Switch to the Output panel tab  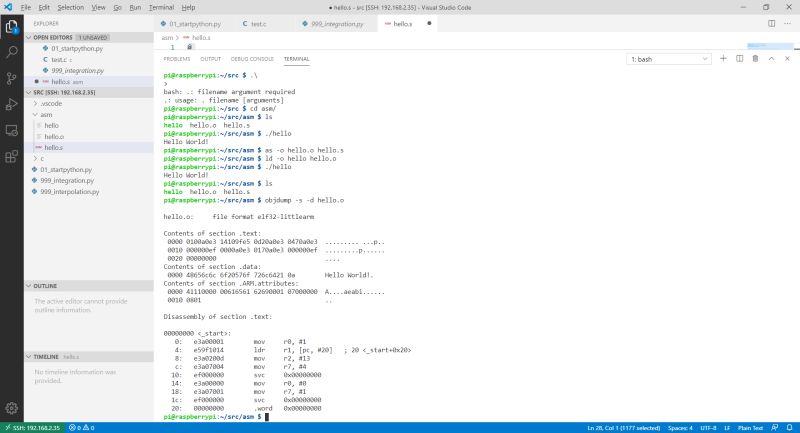pyautogui.click(x=210, y=59)
